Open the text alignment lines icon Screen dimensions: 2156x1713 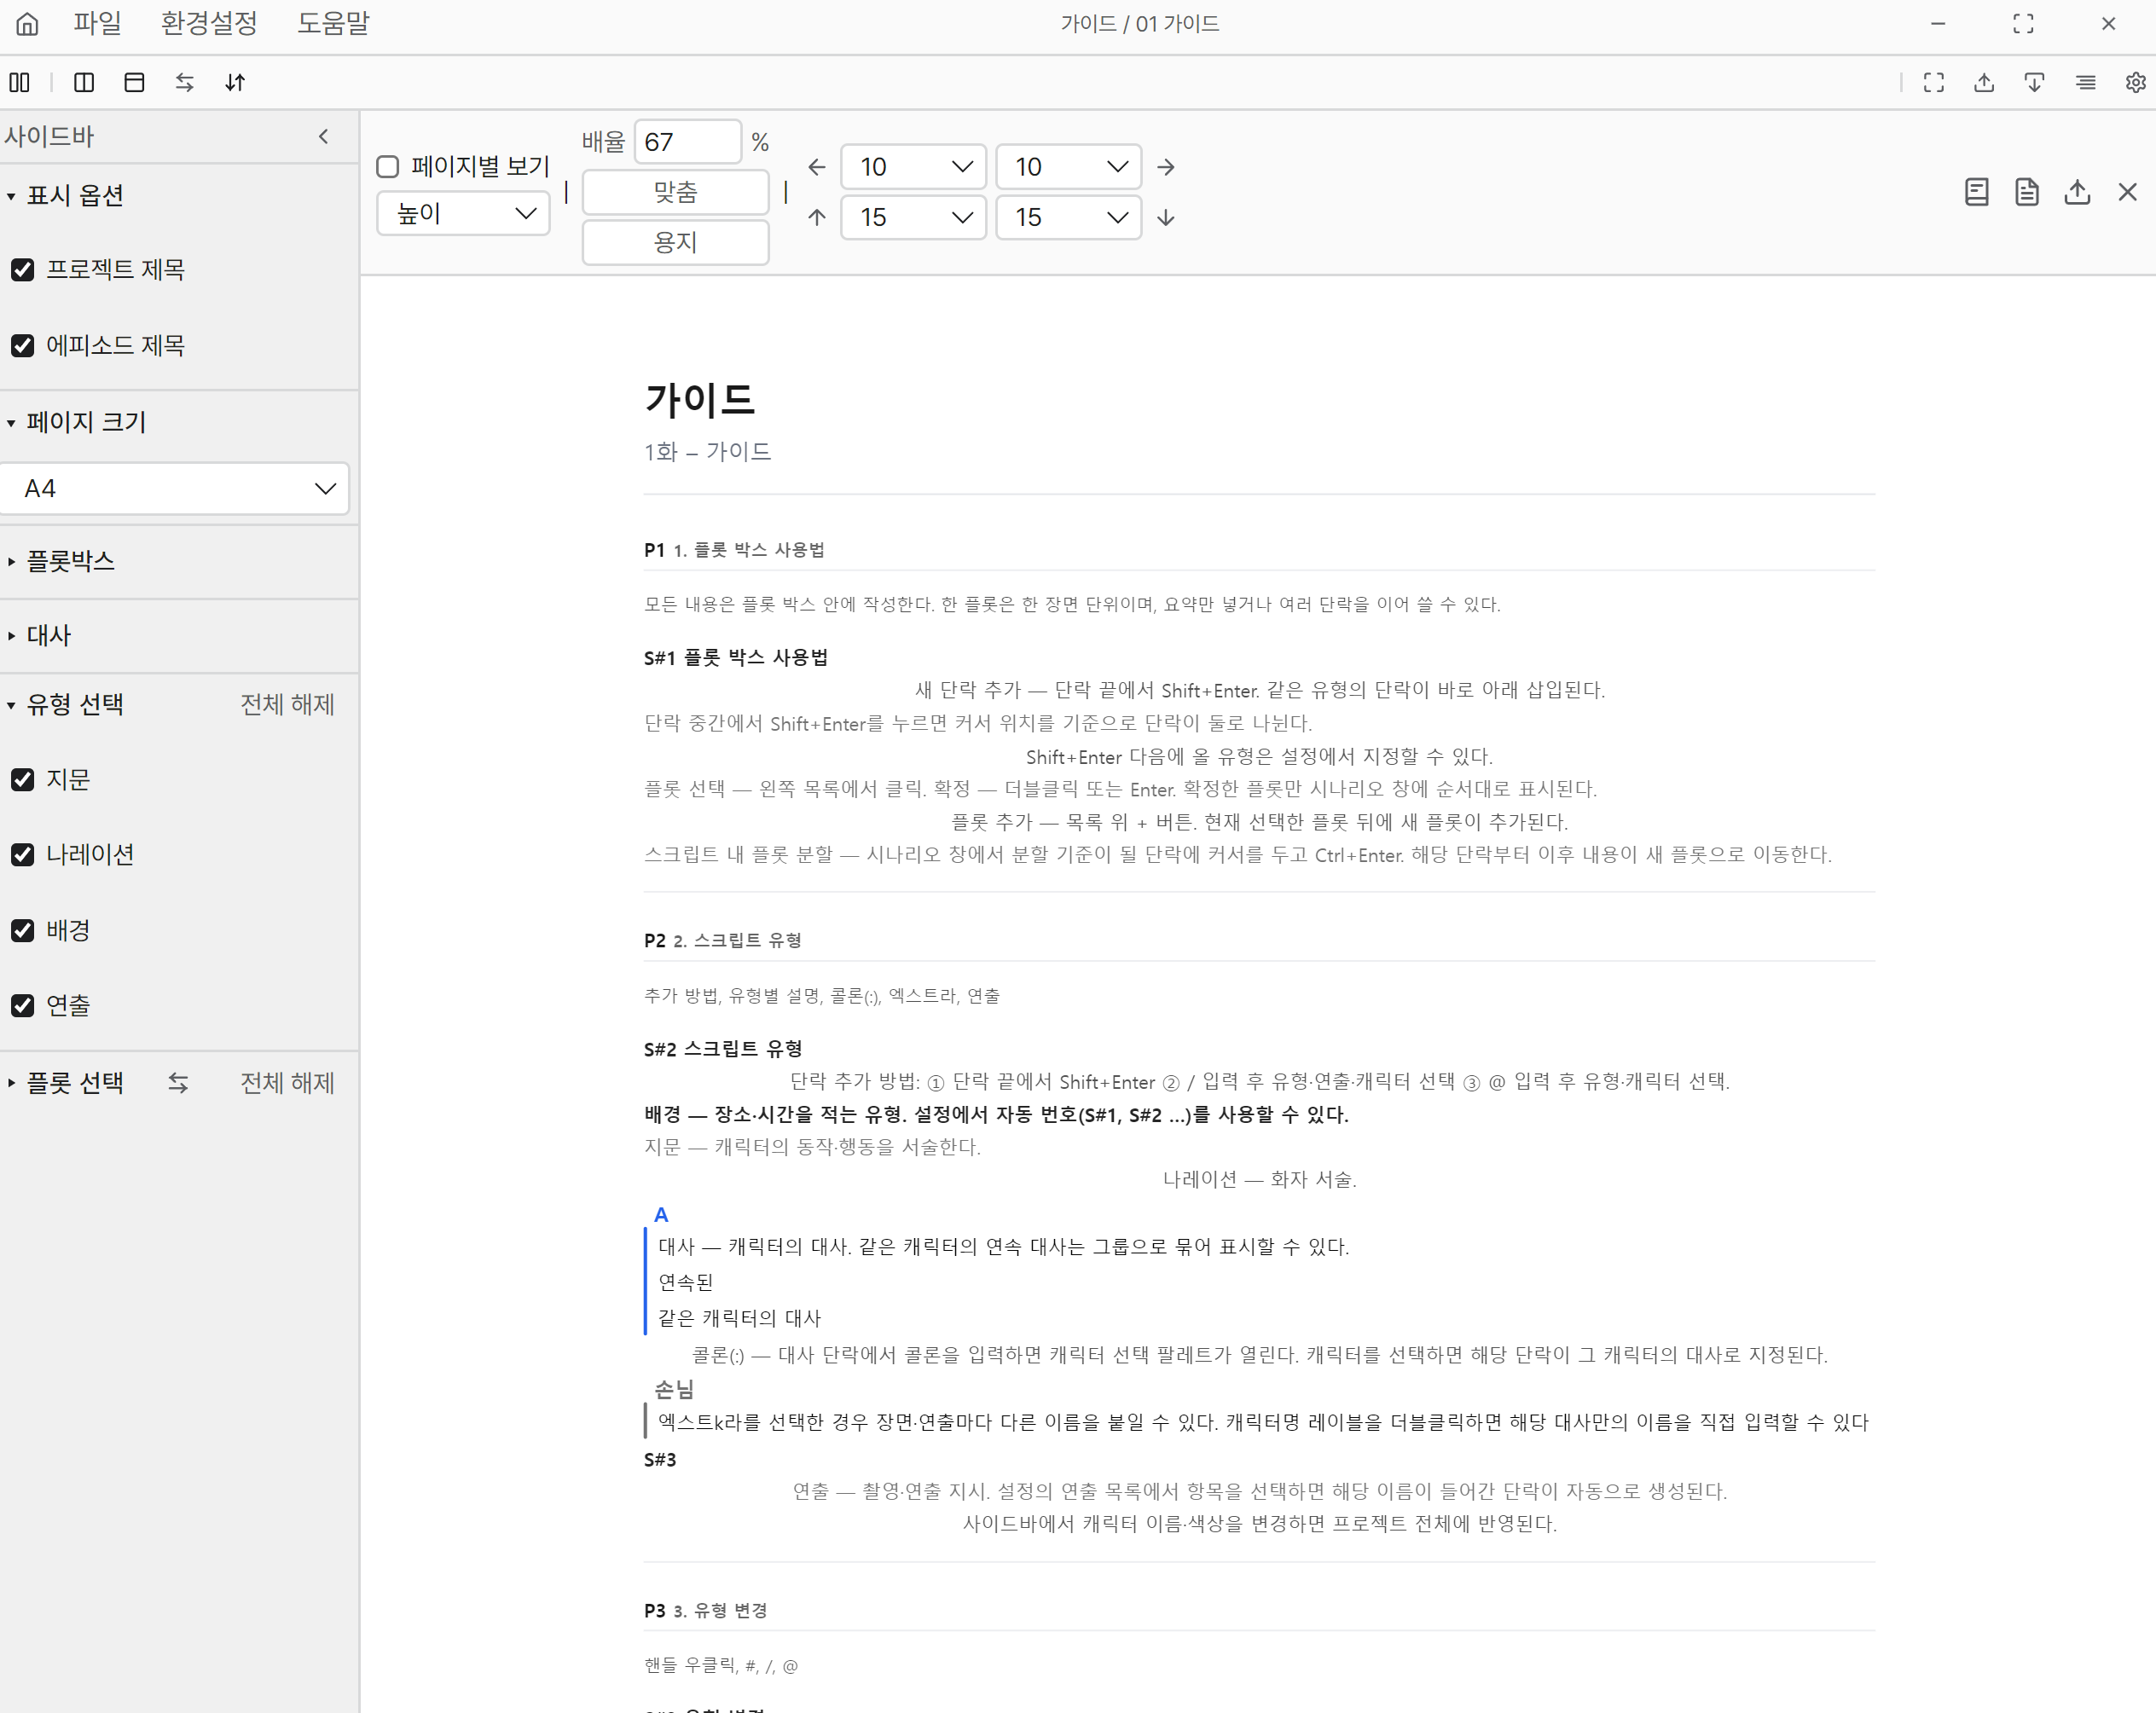pyautogui.click(x=2085, y=82)
